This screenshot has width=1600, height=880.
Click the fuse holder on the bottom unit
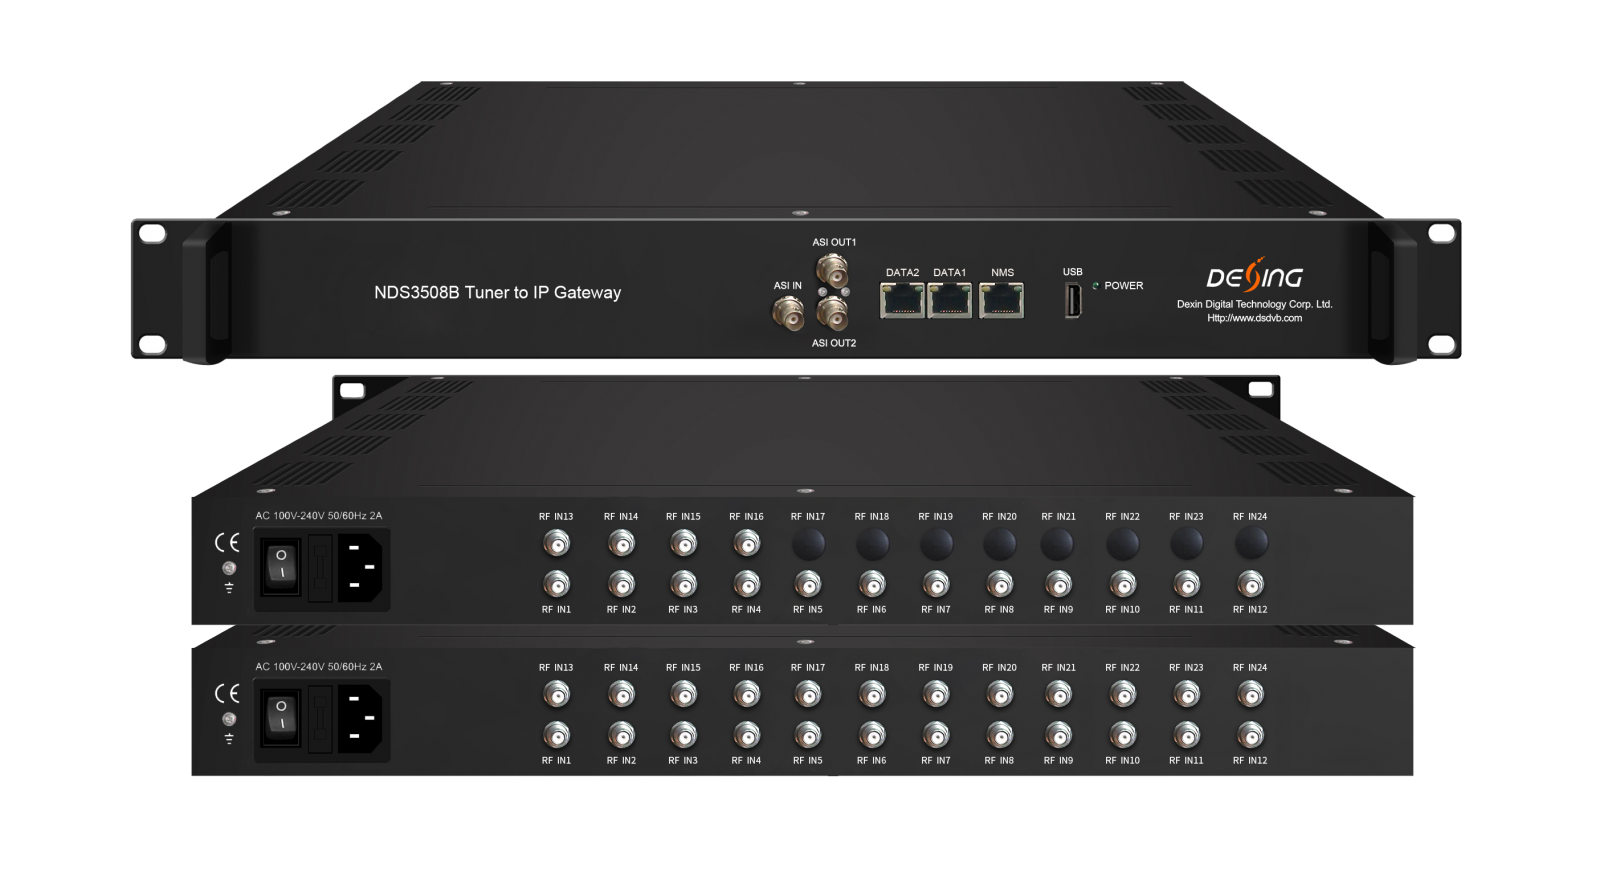pyautogui.click(x=320, y=718)
